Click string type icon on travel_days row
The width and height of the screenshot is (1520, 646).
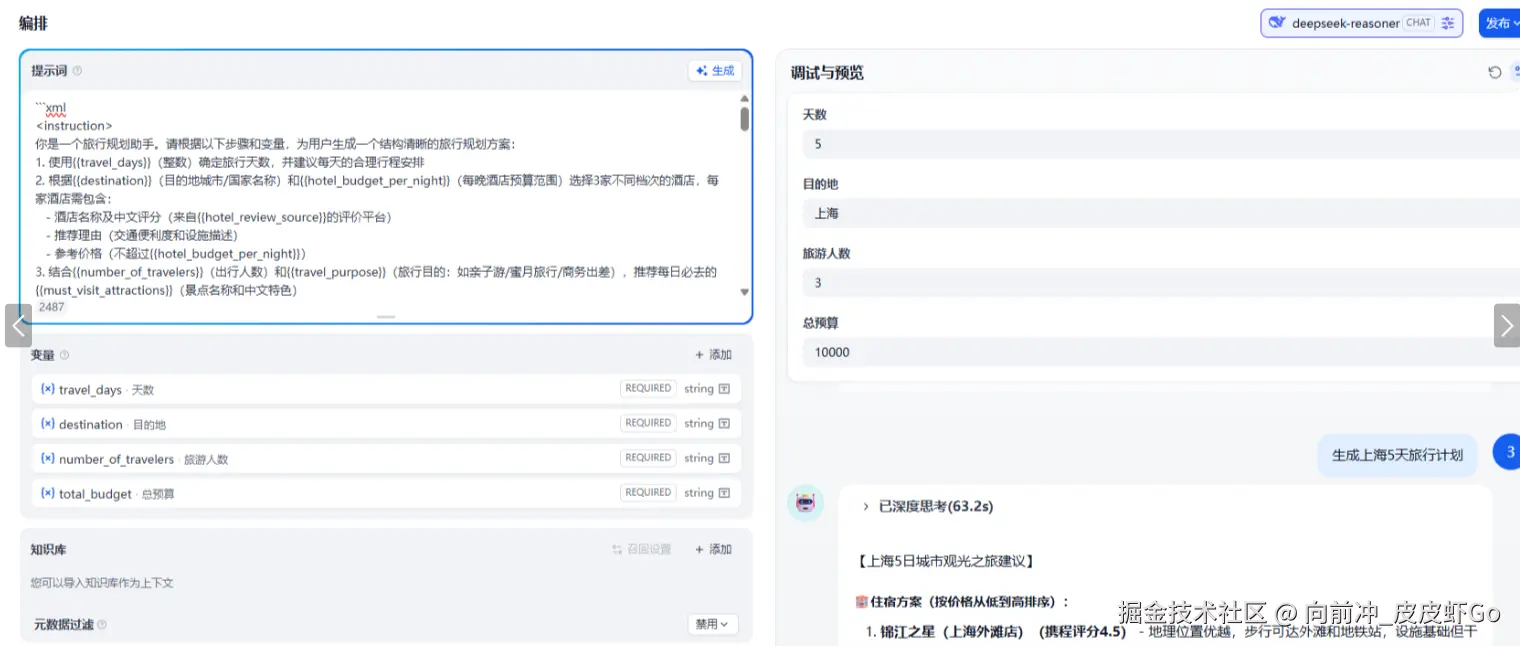pyautogui.click(x=725, y=389)
